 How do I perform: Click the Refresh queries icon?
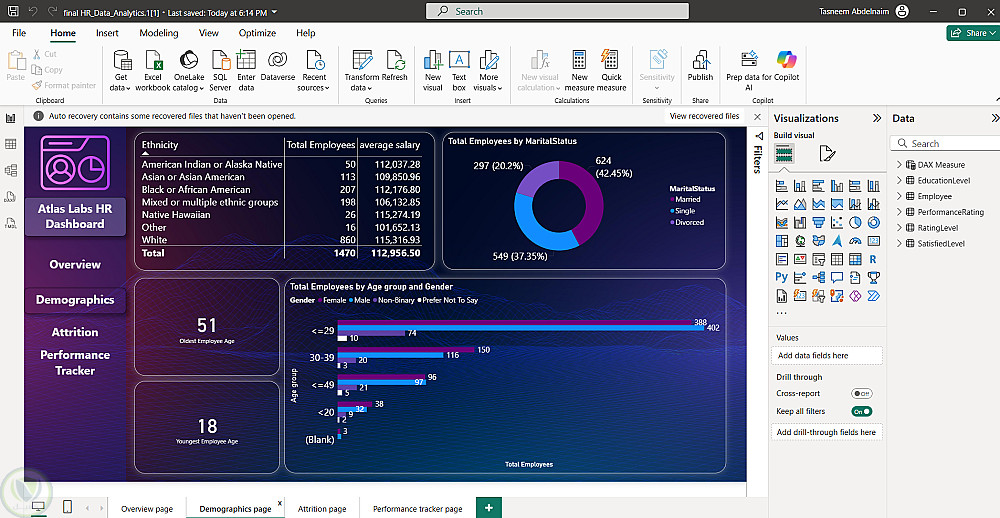[394, 60]
